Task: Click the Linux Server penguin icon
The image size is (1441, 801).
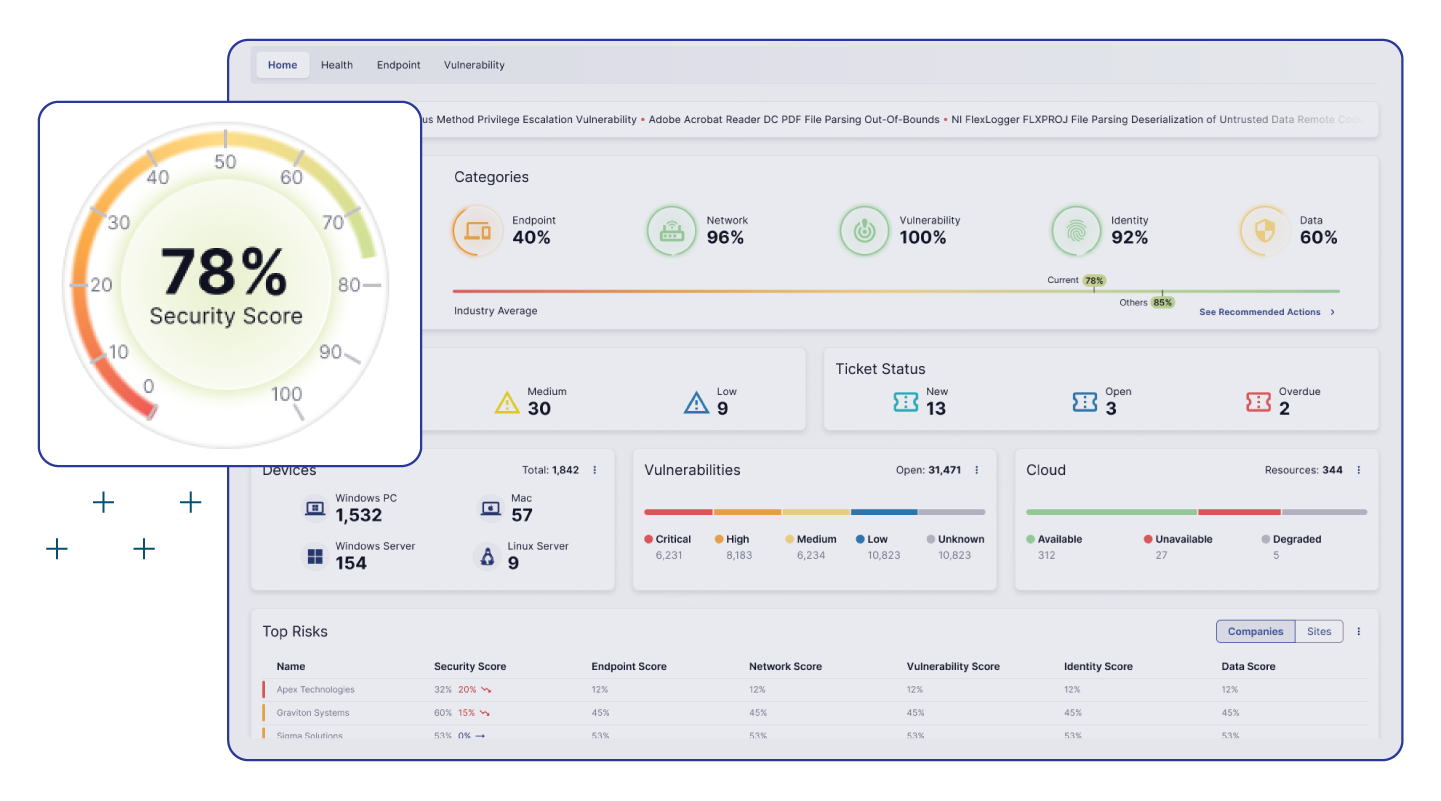Action: point(487,557)
